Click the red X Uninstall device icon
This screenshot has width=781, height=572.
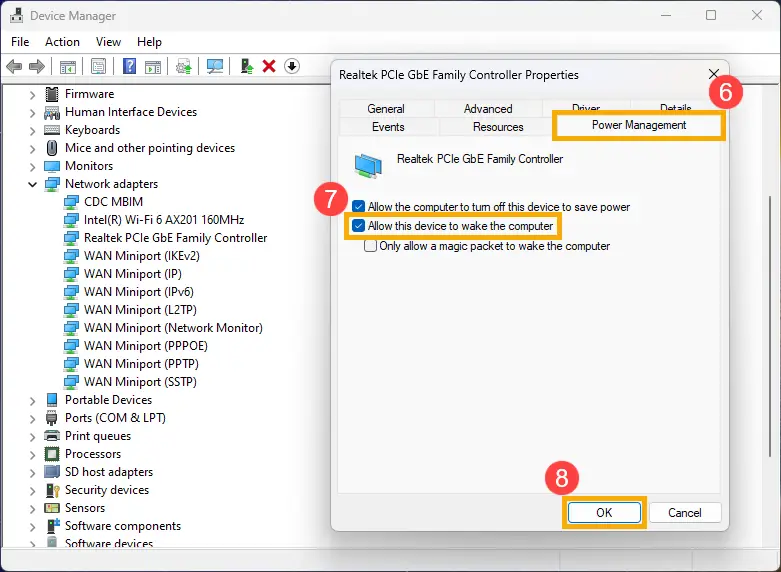[269, 67]
